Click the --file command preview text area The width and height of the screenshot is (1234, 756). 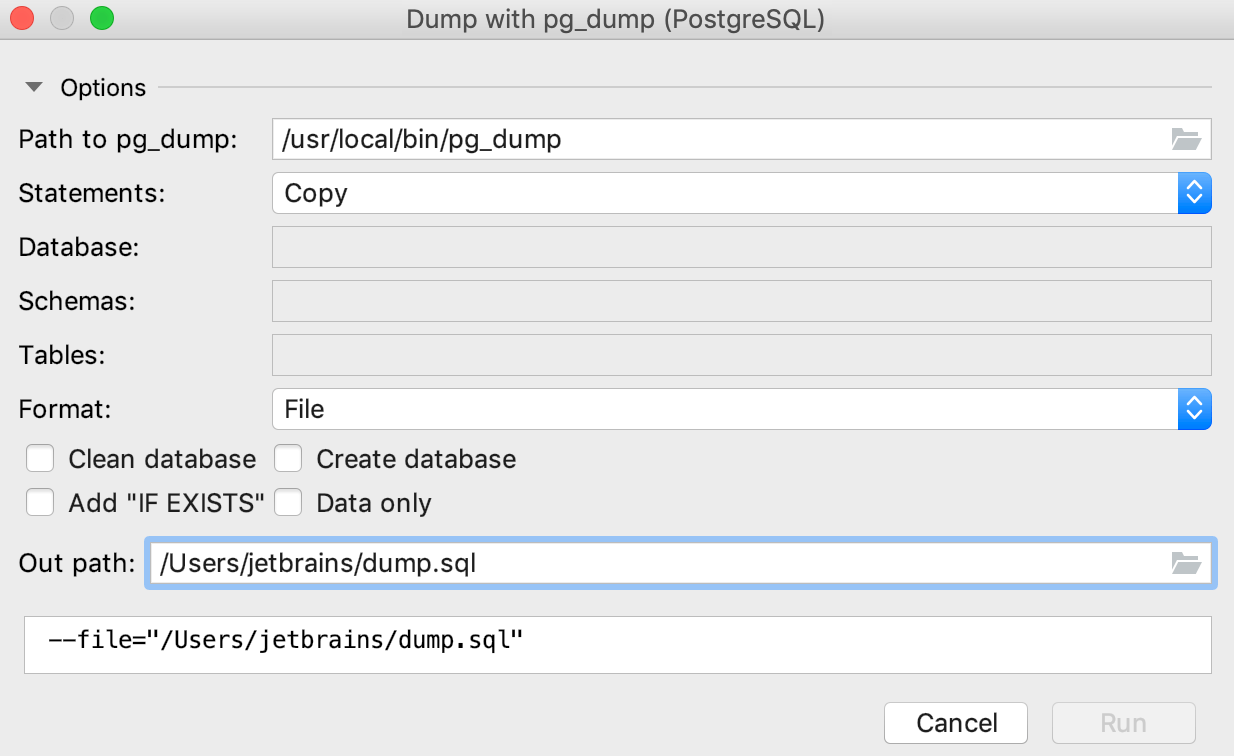click(618, 645)
